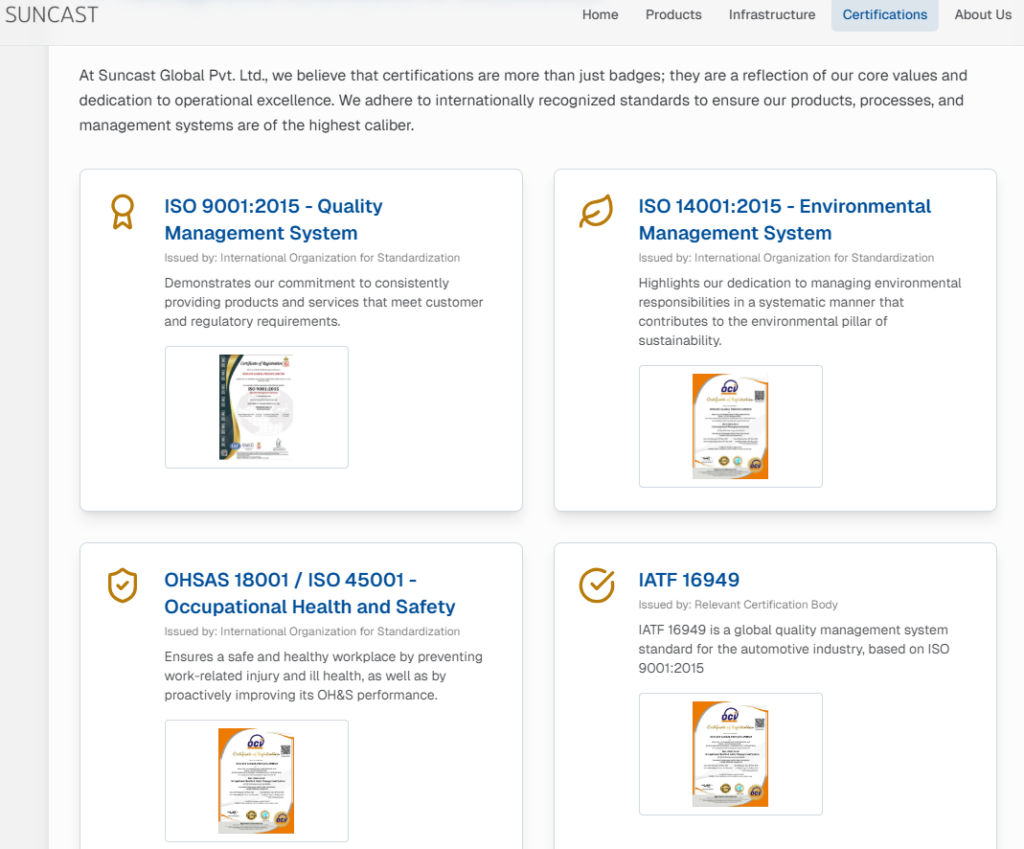Open the Infrastructure nav link
Viewport: 1024px width, 849px height.
click(x=772, y=14)
